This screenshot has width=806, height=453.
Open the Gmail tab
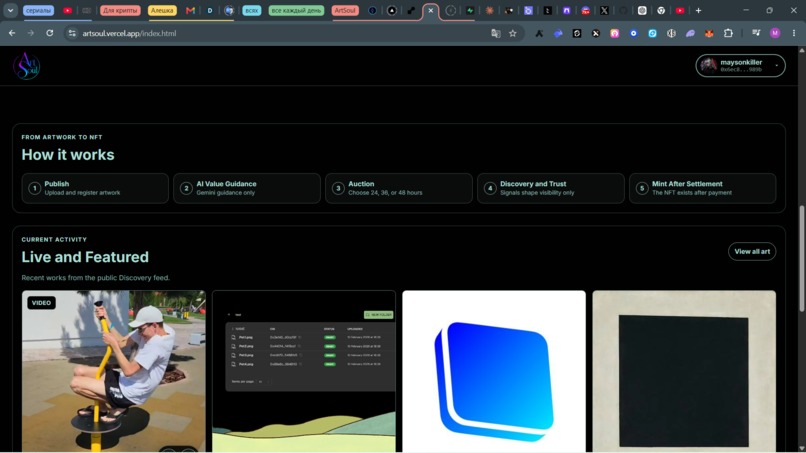tap(190, 10)
